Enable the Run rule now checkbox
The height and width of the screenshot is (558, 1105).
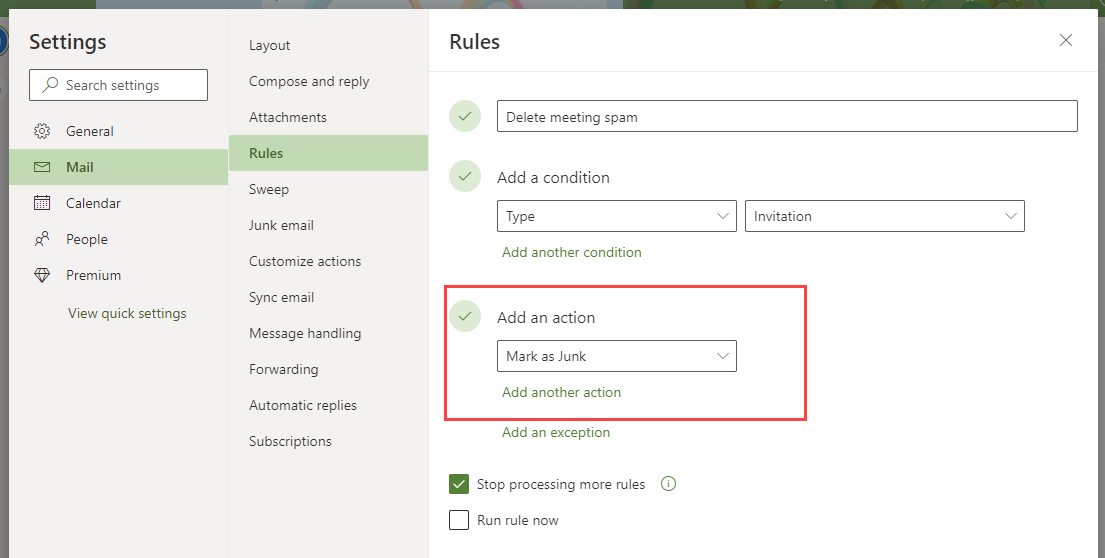pyautogui.click(x=459, y=520)
